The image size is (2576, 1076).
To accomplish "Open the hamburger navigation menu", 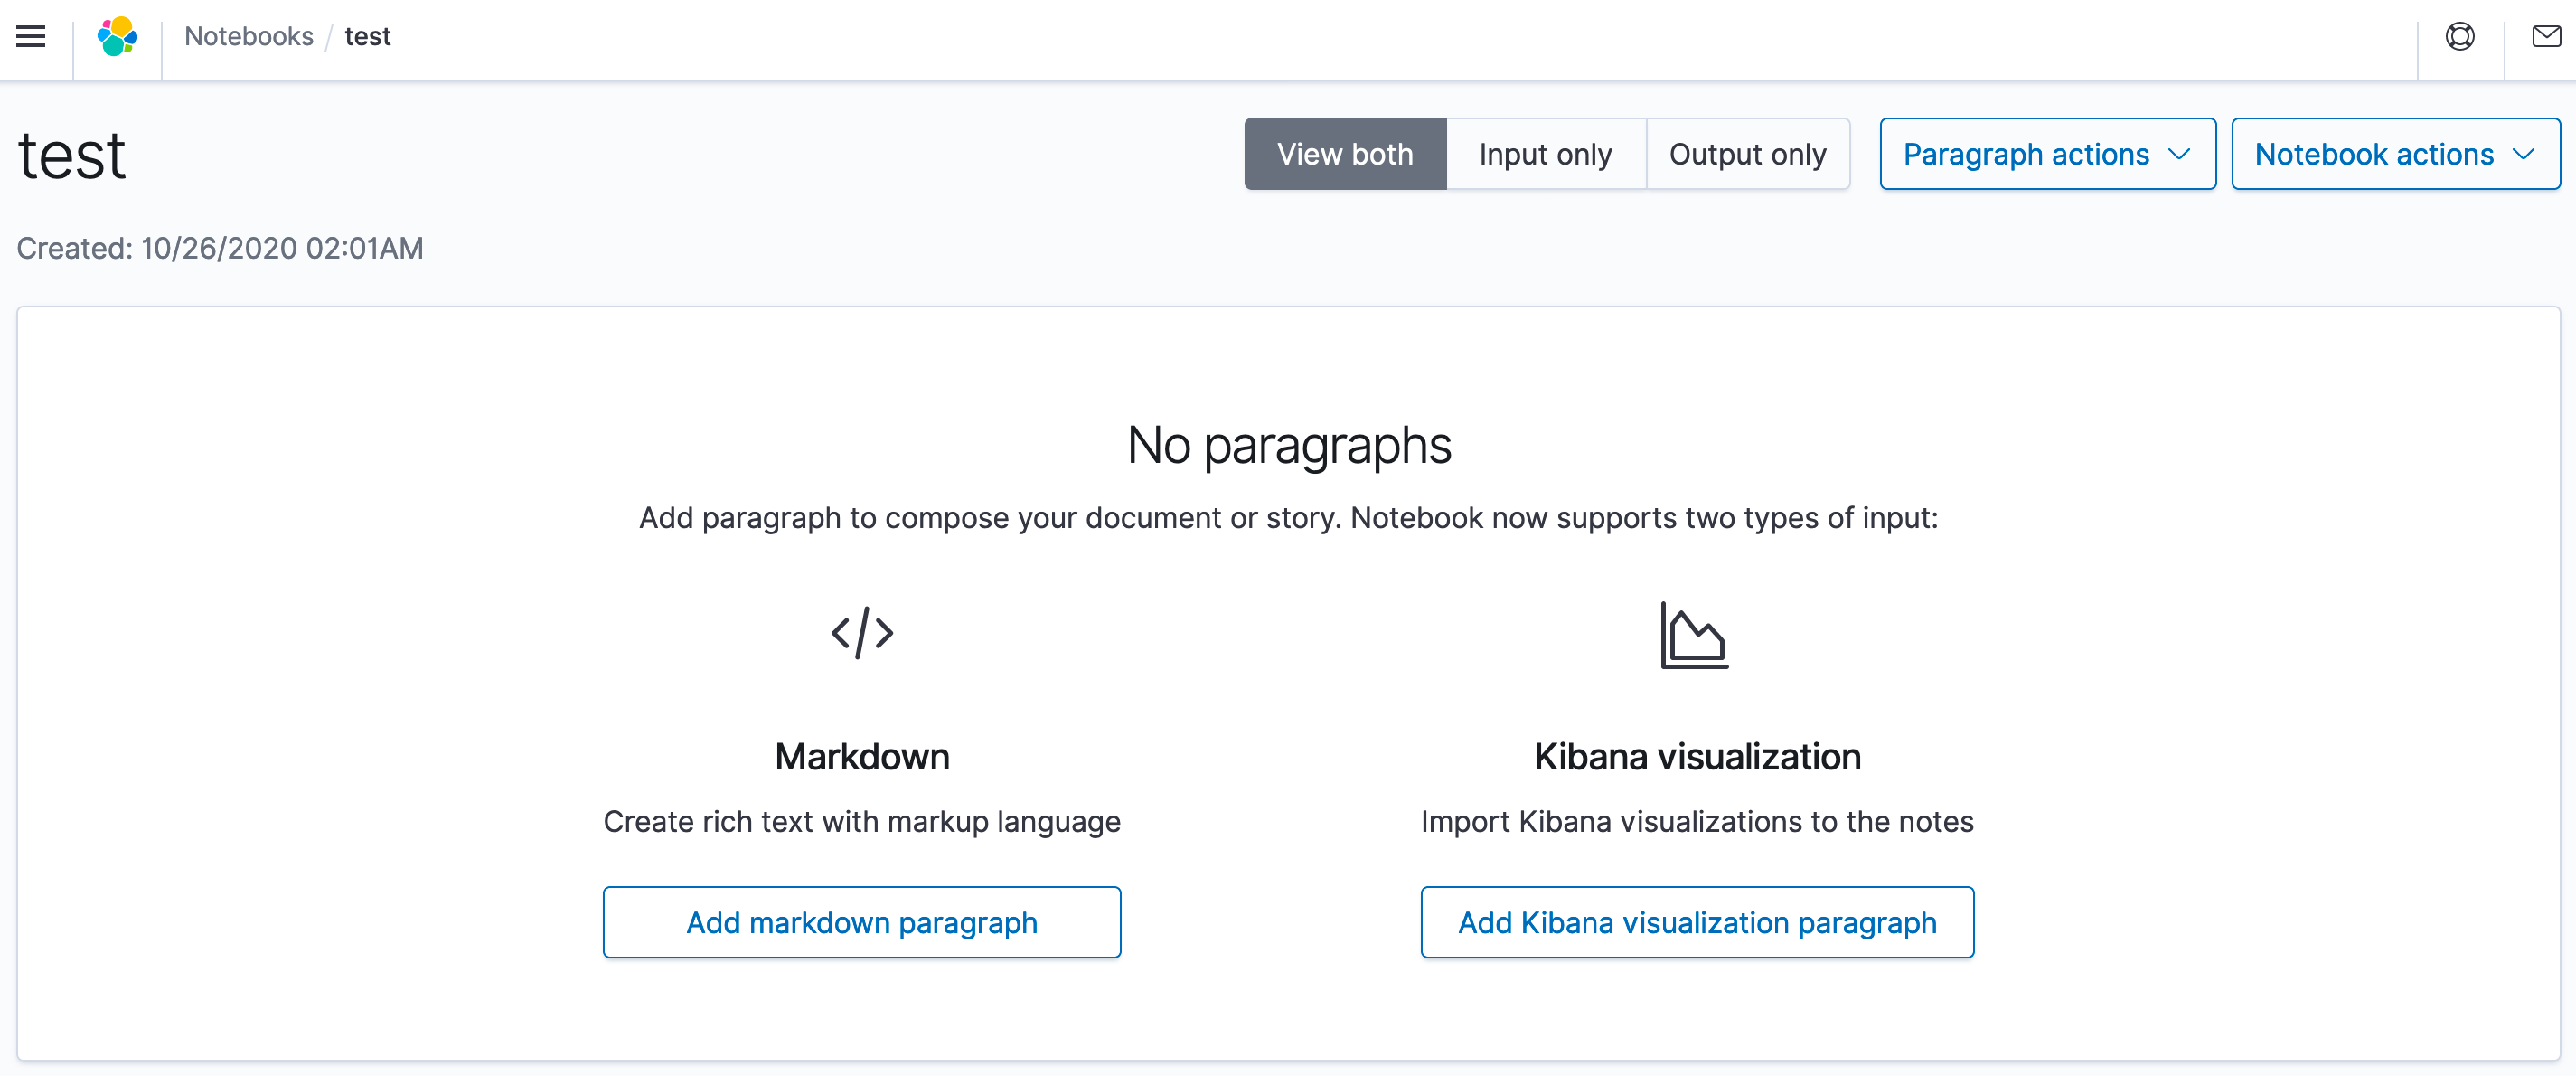I will tap(31, 37).
